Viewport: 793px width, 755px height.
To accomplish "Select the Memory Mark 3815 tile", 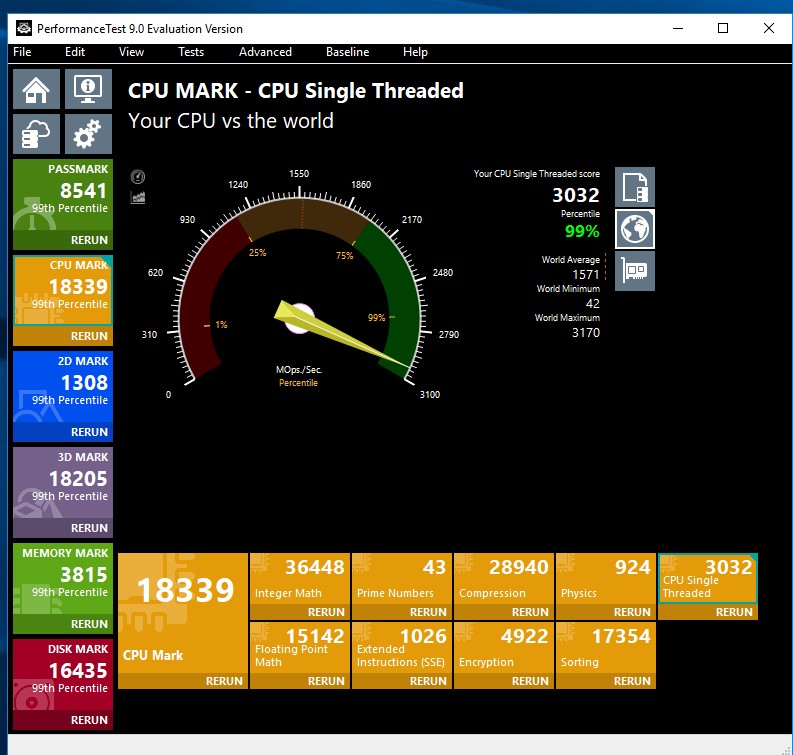I will pyautogui.click(x=63, y=579).
